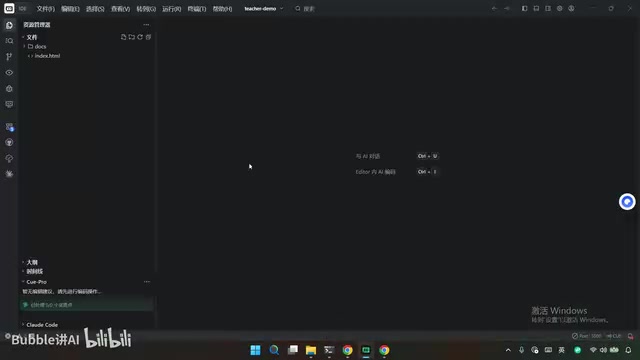The width and height of the screenshot is (640, 360).
Task: Open the volume control in the system tray
Action: (x=603, y=350)
